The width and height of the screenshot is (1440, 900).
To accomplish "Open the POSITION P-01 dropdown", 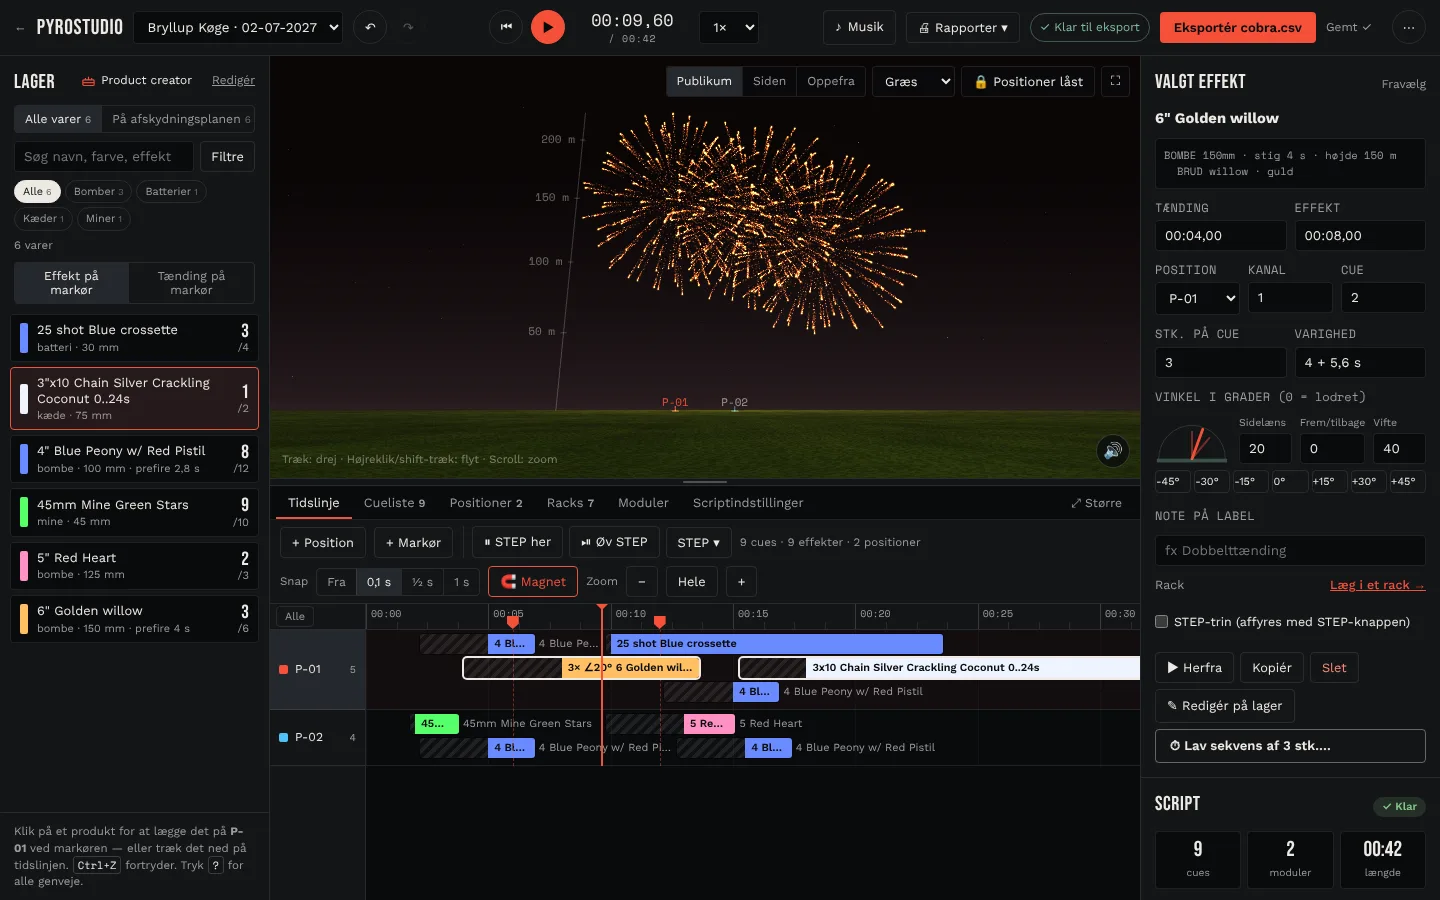I will tap(1196, 298).
